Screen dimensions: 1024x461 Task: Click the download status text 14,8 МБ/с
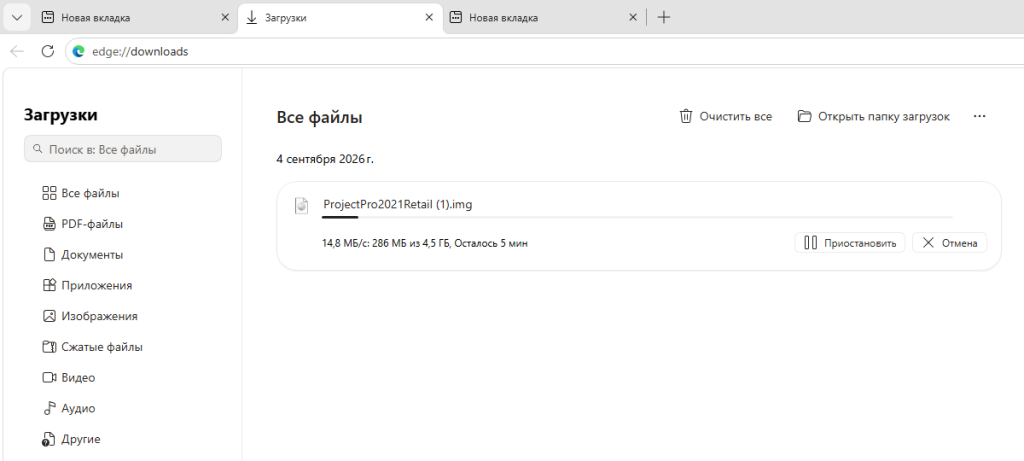424,244
